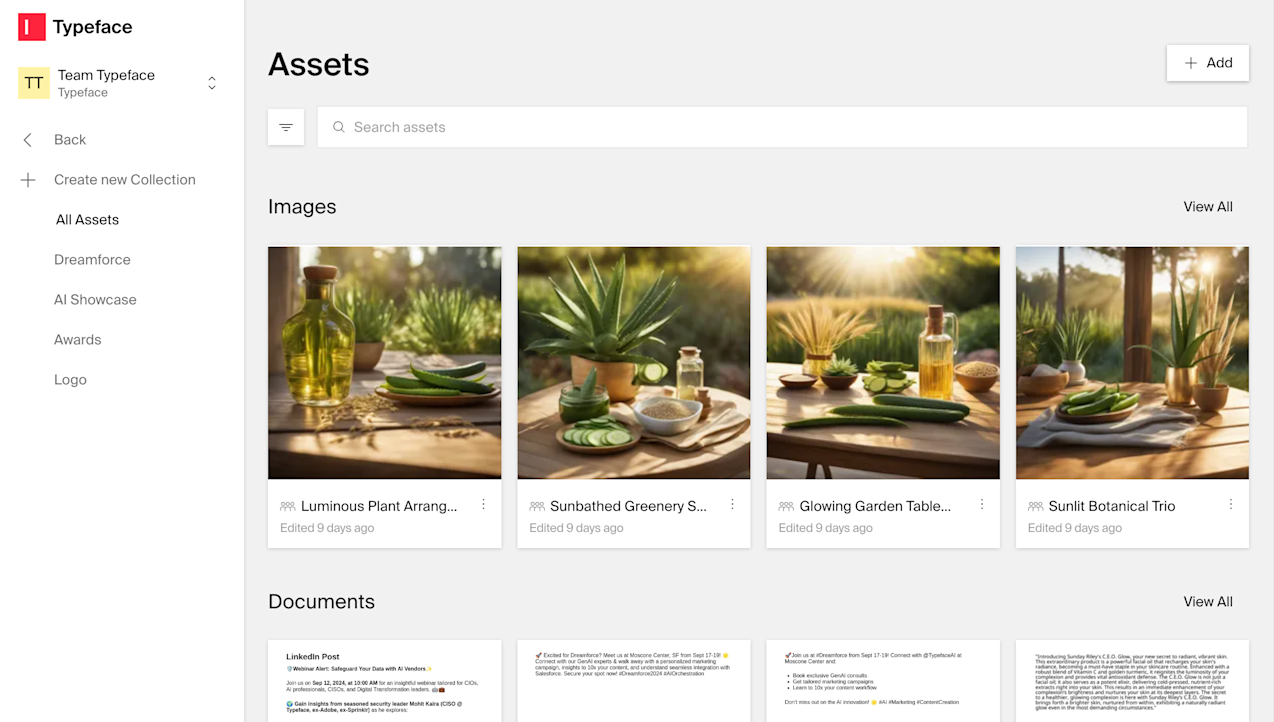The width and height of the screenshot is (1274, 722).
Task: View All in the Documents section
Action: (1208, 602)
